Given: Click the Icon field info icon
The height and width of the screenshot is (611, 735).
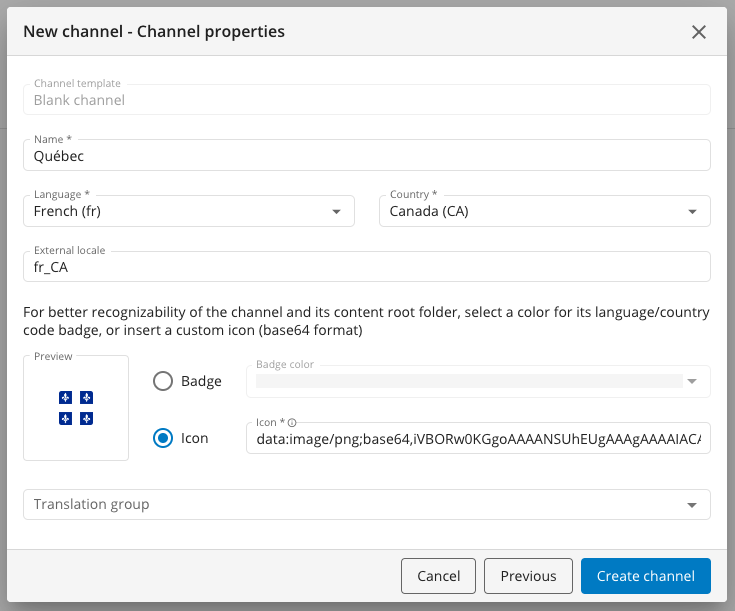Looking at the screenshot, I should tap(291, 423).
